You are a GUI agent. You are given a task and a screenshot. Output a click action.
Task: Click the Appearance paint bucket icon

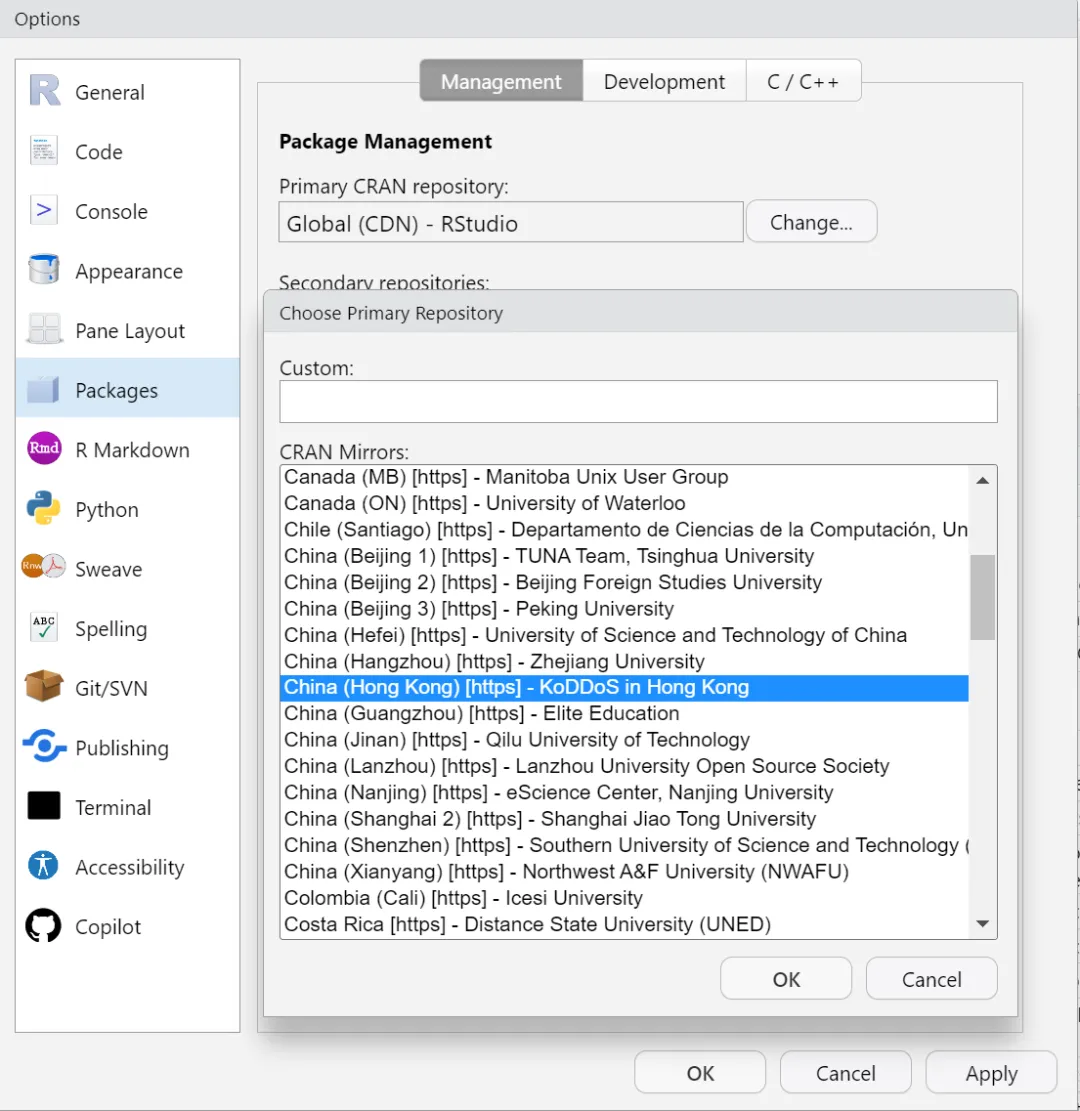coord(44,270)
